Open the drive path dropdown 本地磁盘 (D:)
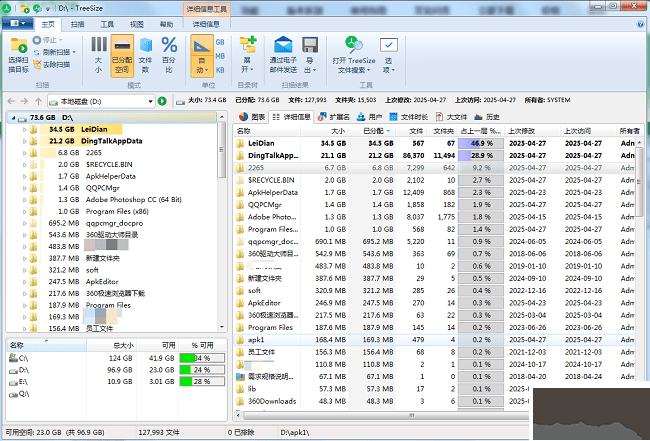The width and height of the screenshot is (650, 441). [x=150, y=101]
